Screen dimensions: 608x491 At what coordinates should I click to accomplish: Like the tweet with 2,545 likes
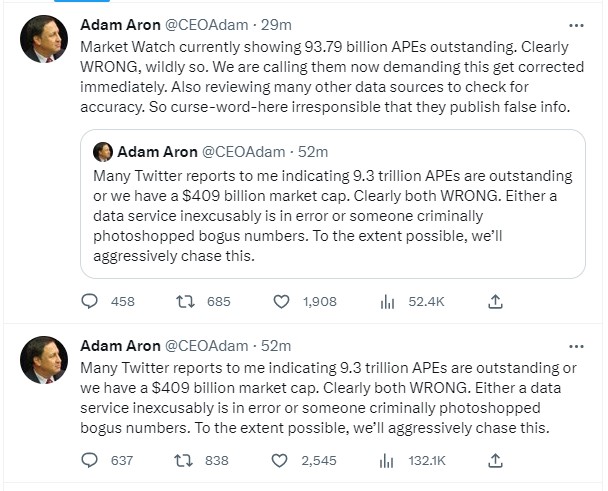283,461
